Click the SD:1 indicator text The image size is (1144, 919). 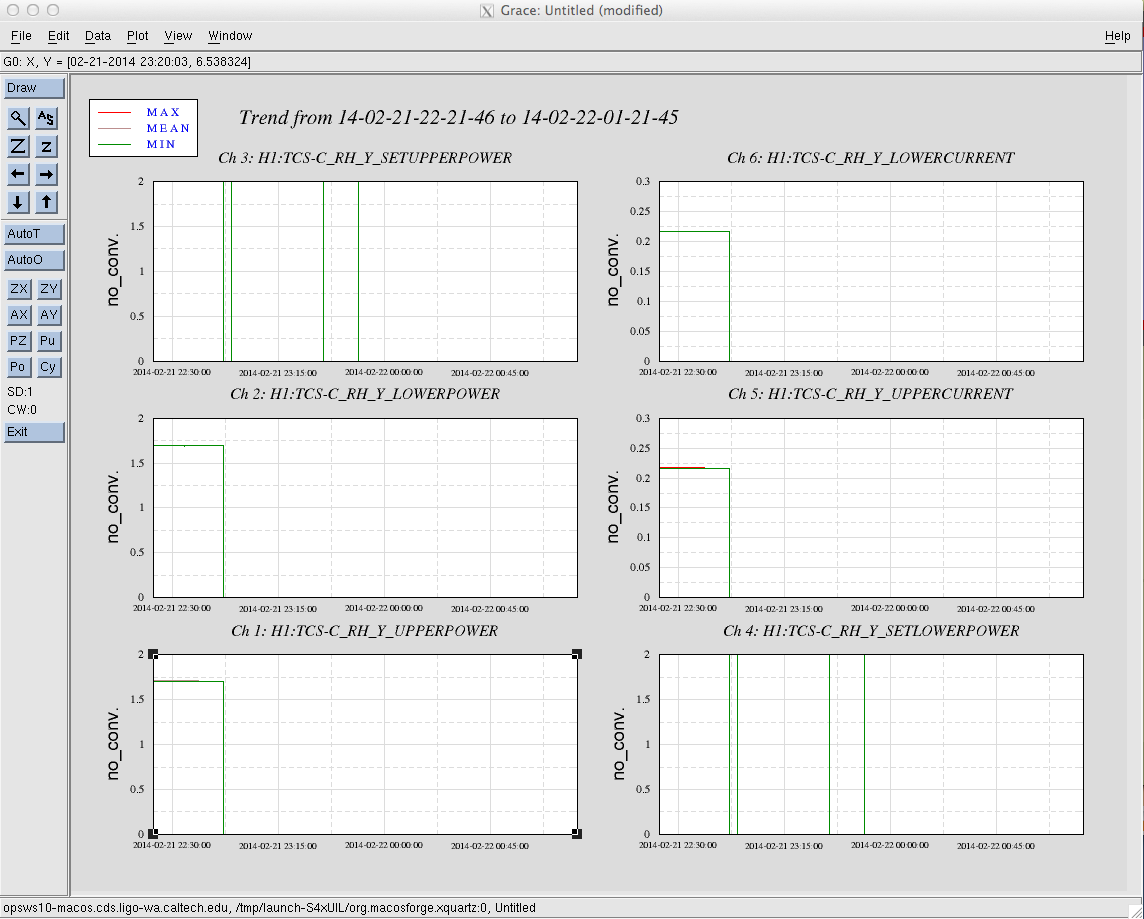tap(20, 392)
